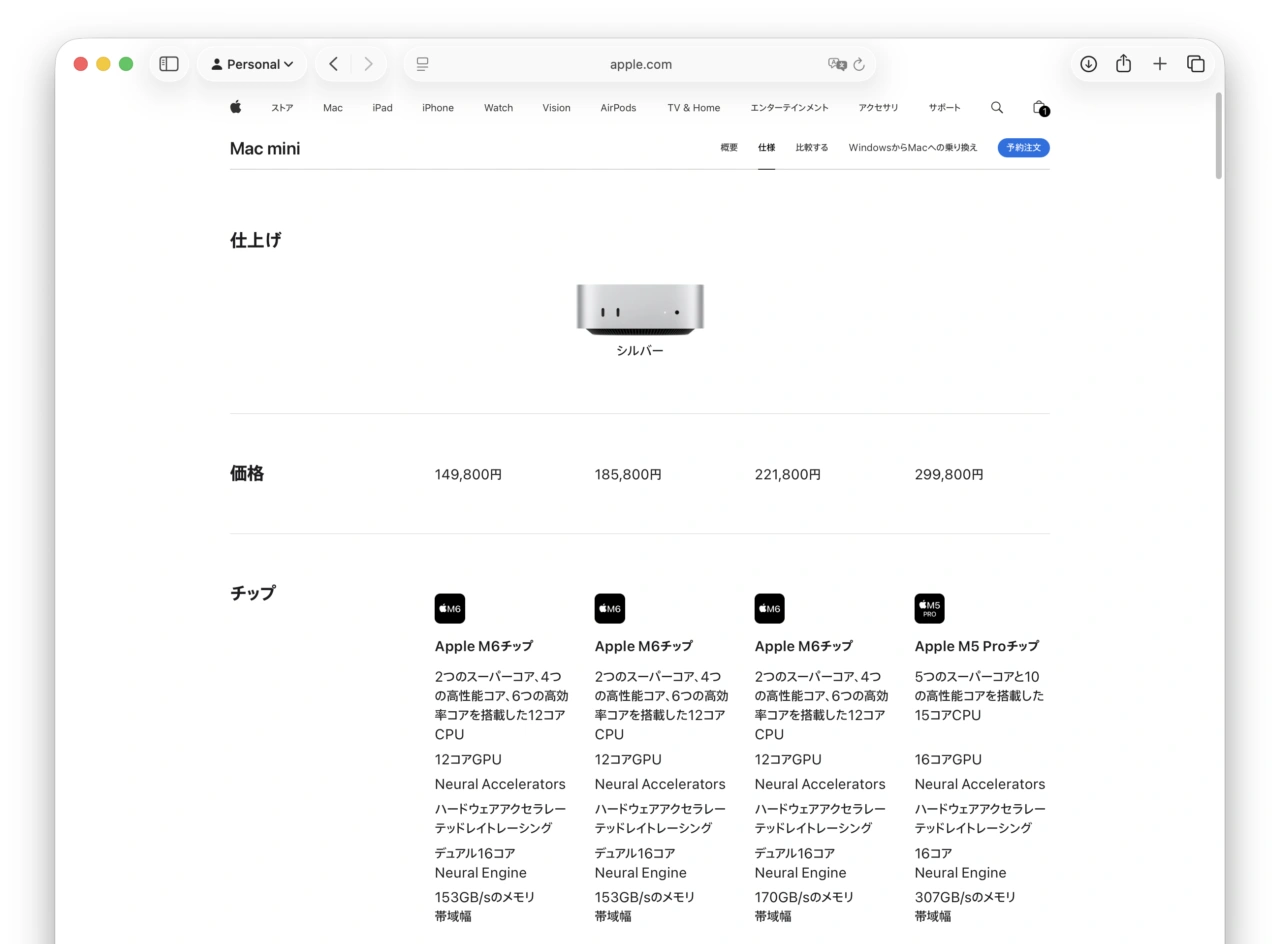1280x944 pixels.
Task: Open the iPad menu item
Action: point(382,108)
